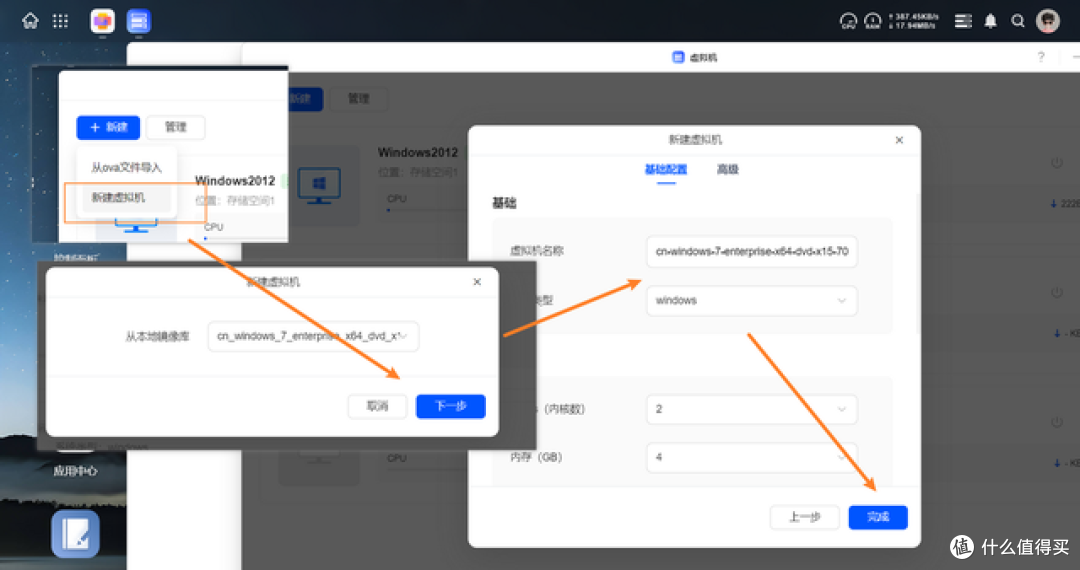Open the 从本地镜像库 image dropdown
The width and height of the screenshot is (1080, 570).
pos(313,336)
